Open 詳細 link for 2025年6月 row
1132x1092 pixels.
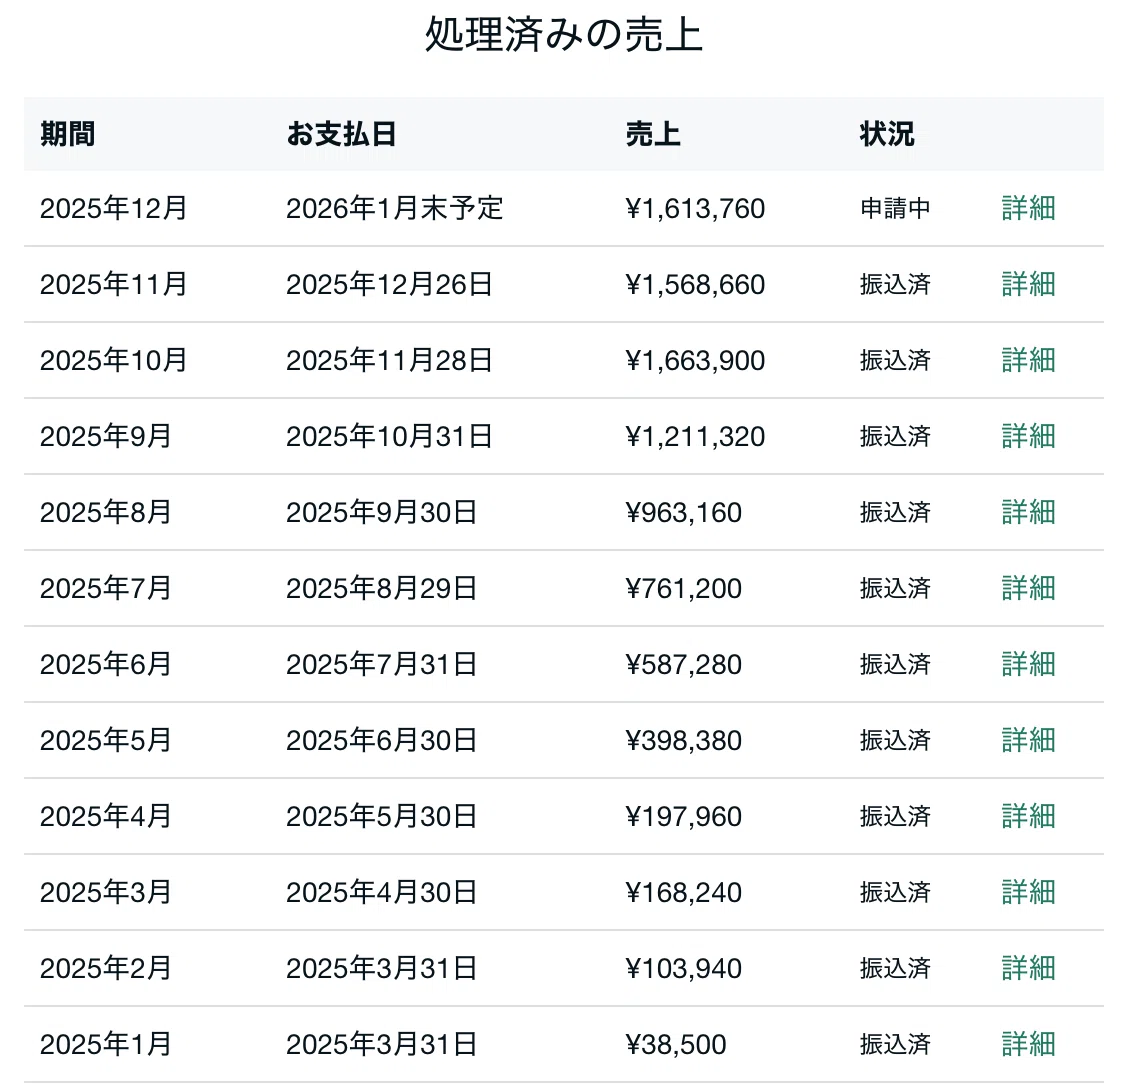[1028, 664]
